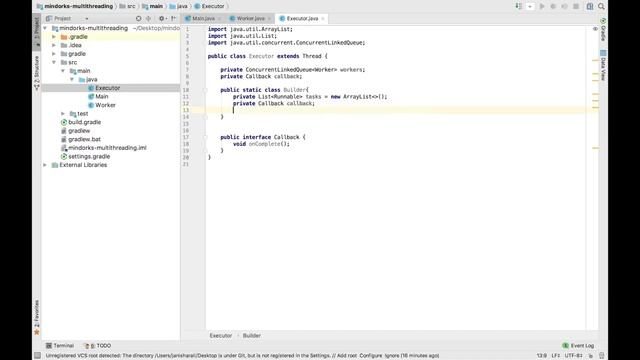Collapse the java folder
The width and height of the screenshot is (640, 360).
[x=72, y=80]
